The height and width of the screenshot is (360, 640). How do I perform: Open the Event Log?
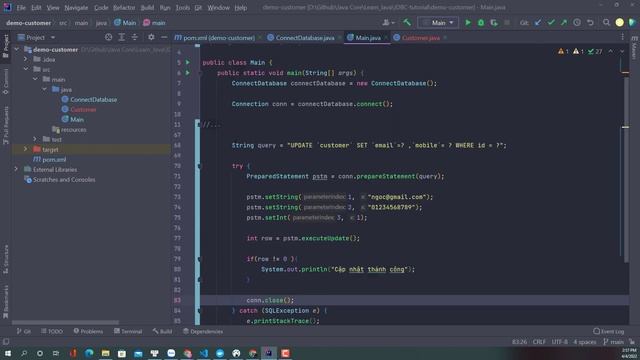[x=609, y=331]
